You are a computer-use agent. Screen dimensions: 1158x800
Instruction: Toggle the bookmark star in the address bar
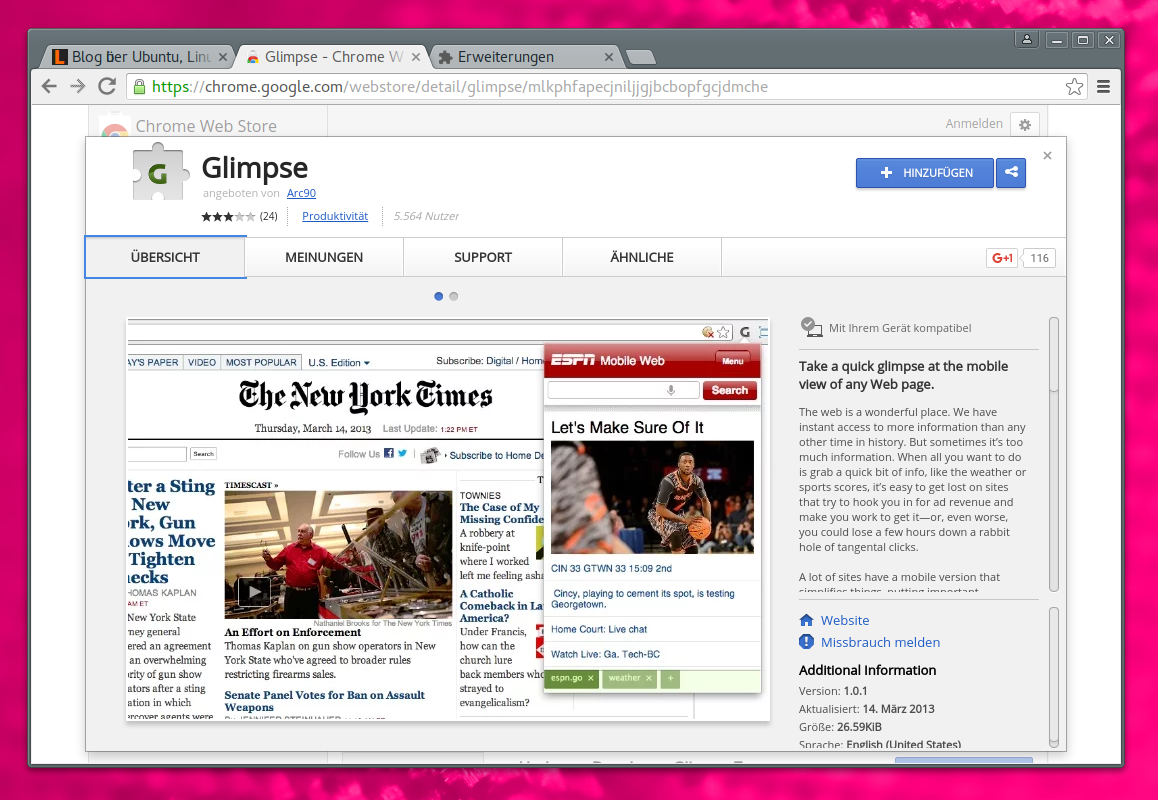pos(1074,86)
